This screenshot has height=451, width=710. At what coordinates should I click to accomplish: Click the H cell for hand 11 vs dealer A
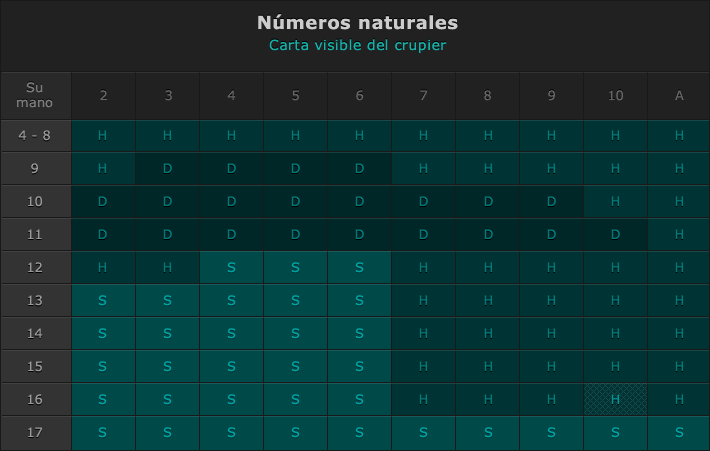click(679, 235)
